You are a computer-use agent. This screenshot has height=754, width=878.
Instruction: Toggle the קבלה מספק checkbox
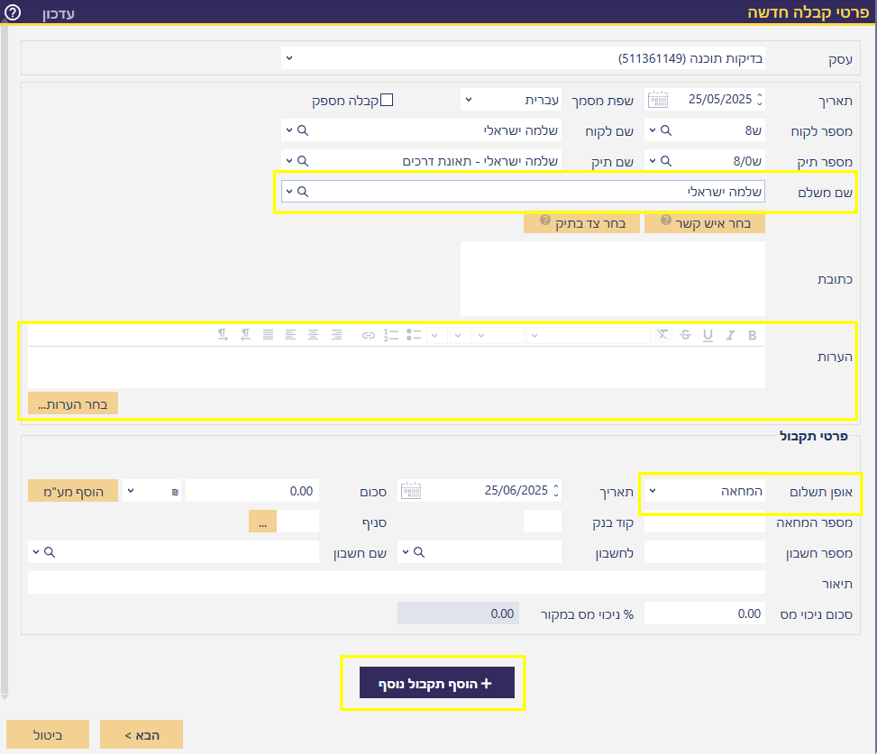tap(387, 100)
